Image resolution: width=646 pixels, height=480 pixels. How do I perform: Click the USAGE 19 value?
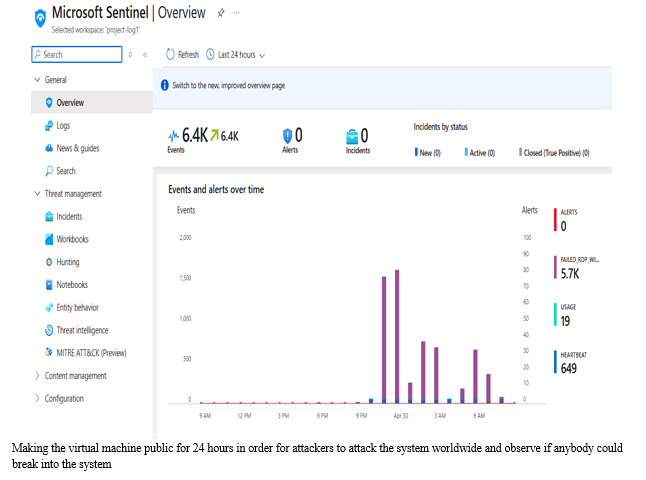click(x=565, y=321)
